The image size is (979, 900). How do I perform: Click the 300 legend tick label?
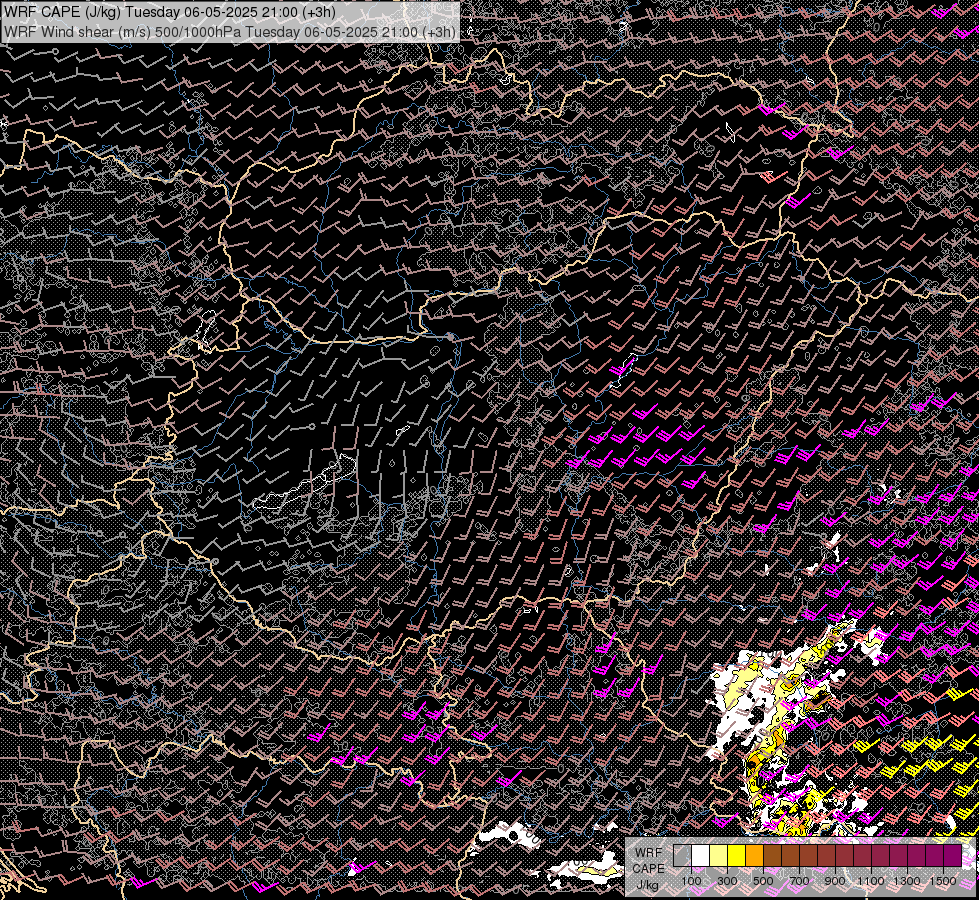point(727,881)
